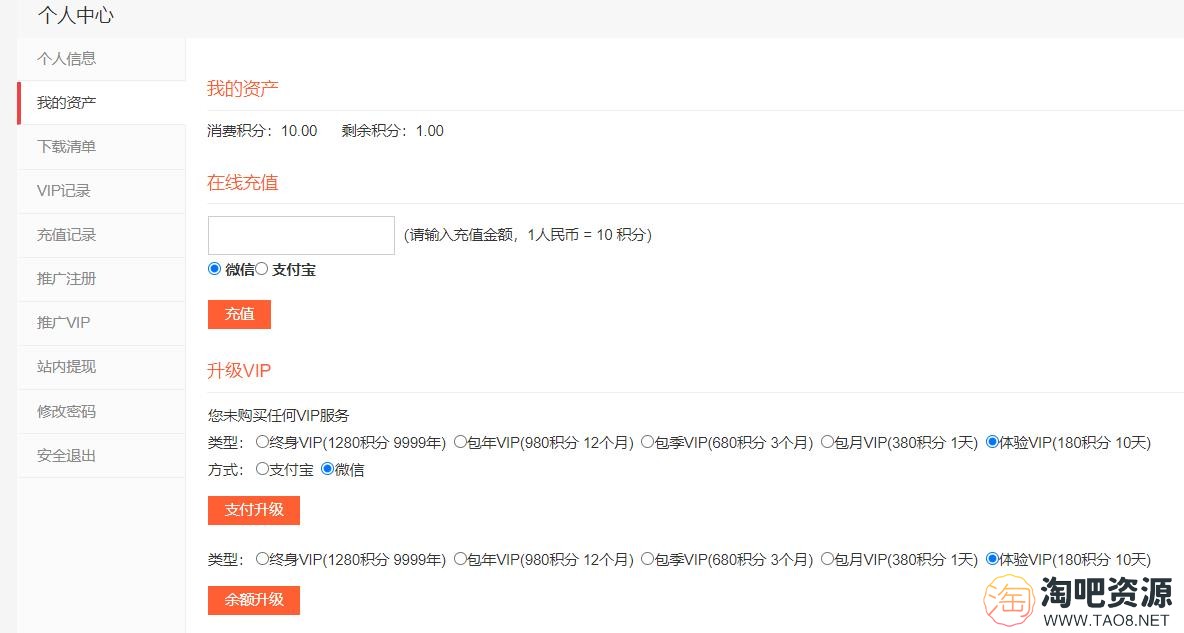Go to VIP记录
Screen dimensions: 1184x633
[101, 191]
